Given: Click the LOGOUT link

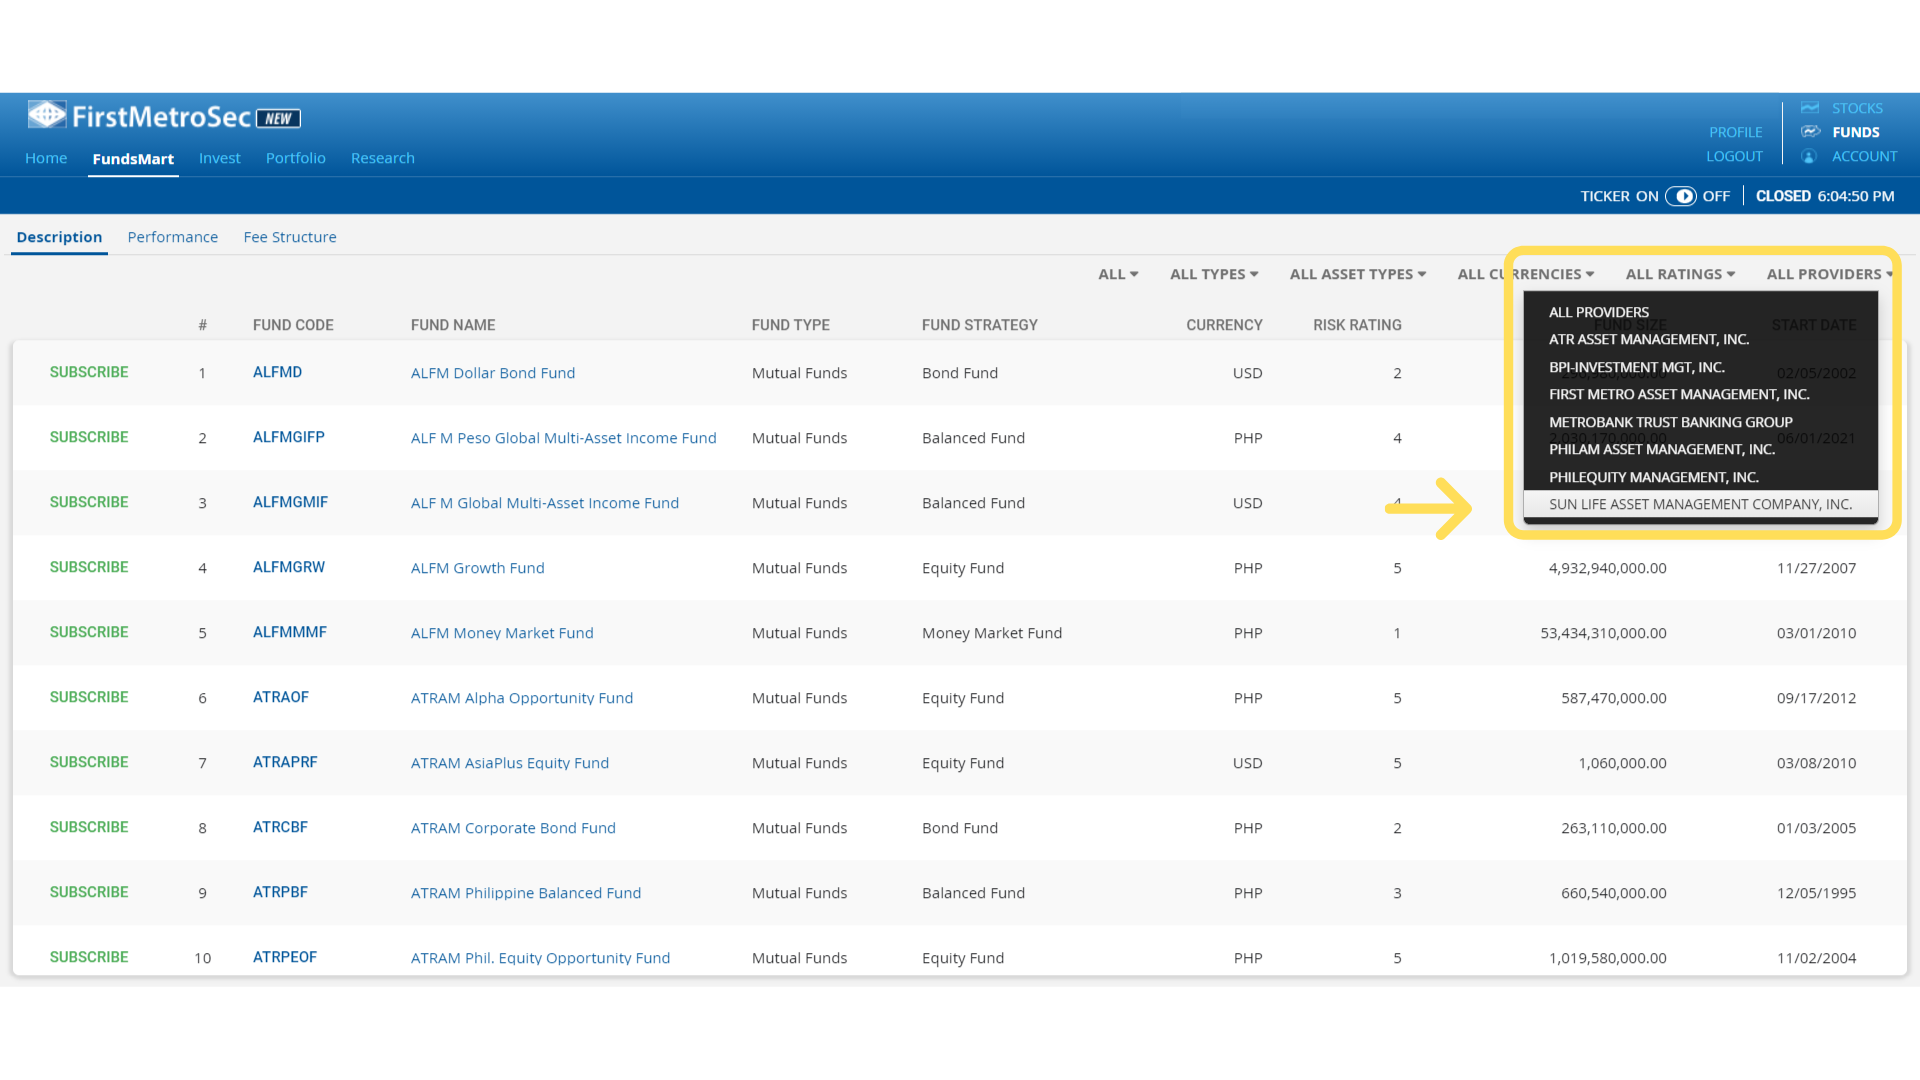Looking at the screenshot, I should [1734, 156].
